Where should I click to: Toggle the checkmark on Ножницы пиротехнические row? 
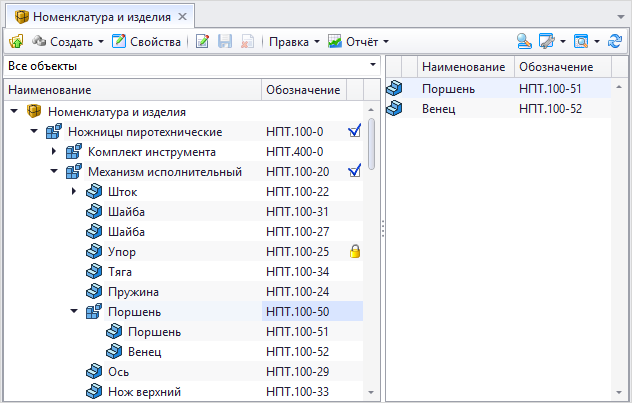pos(354,132)
